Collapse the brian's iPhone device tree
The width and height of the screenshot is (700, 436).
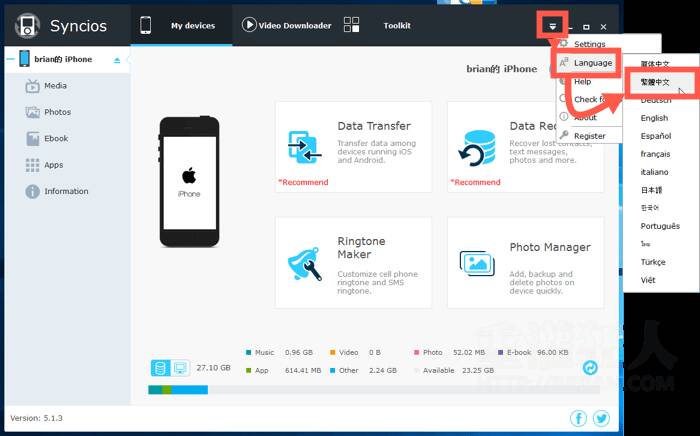11,59
